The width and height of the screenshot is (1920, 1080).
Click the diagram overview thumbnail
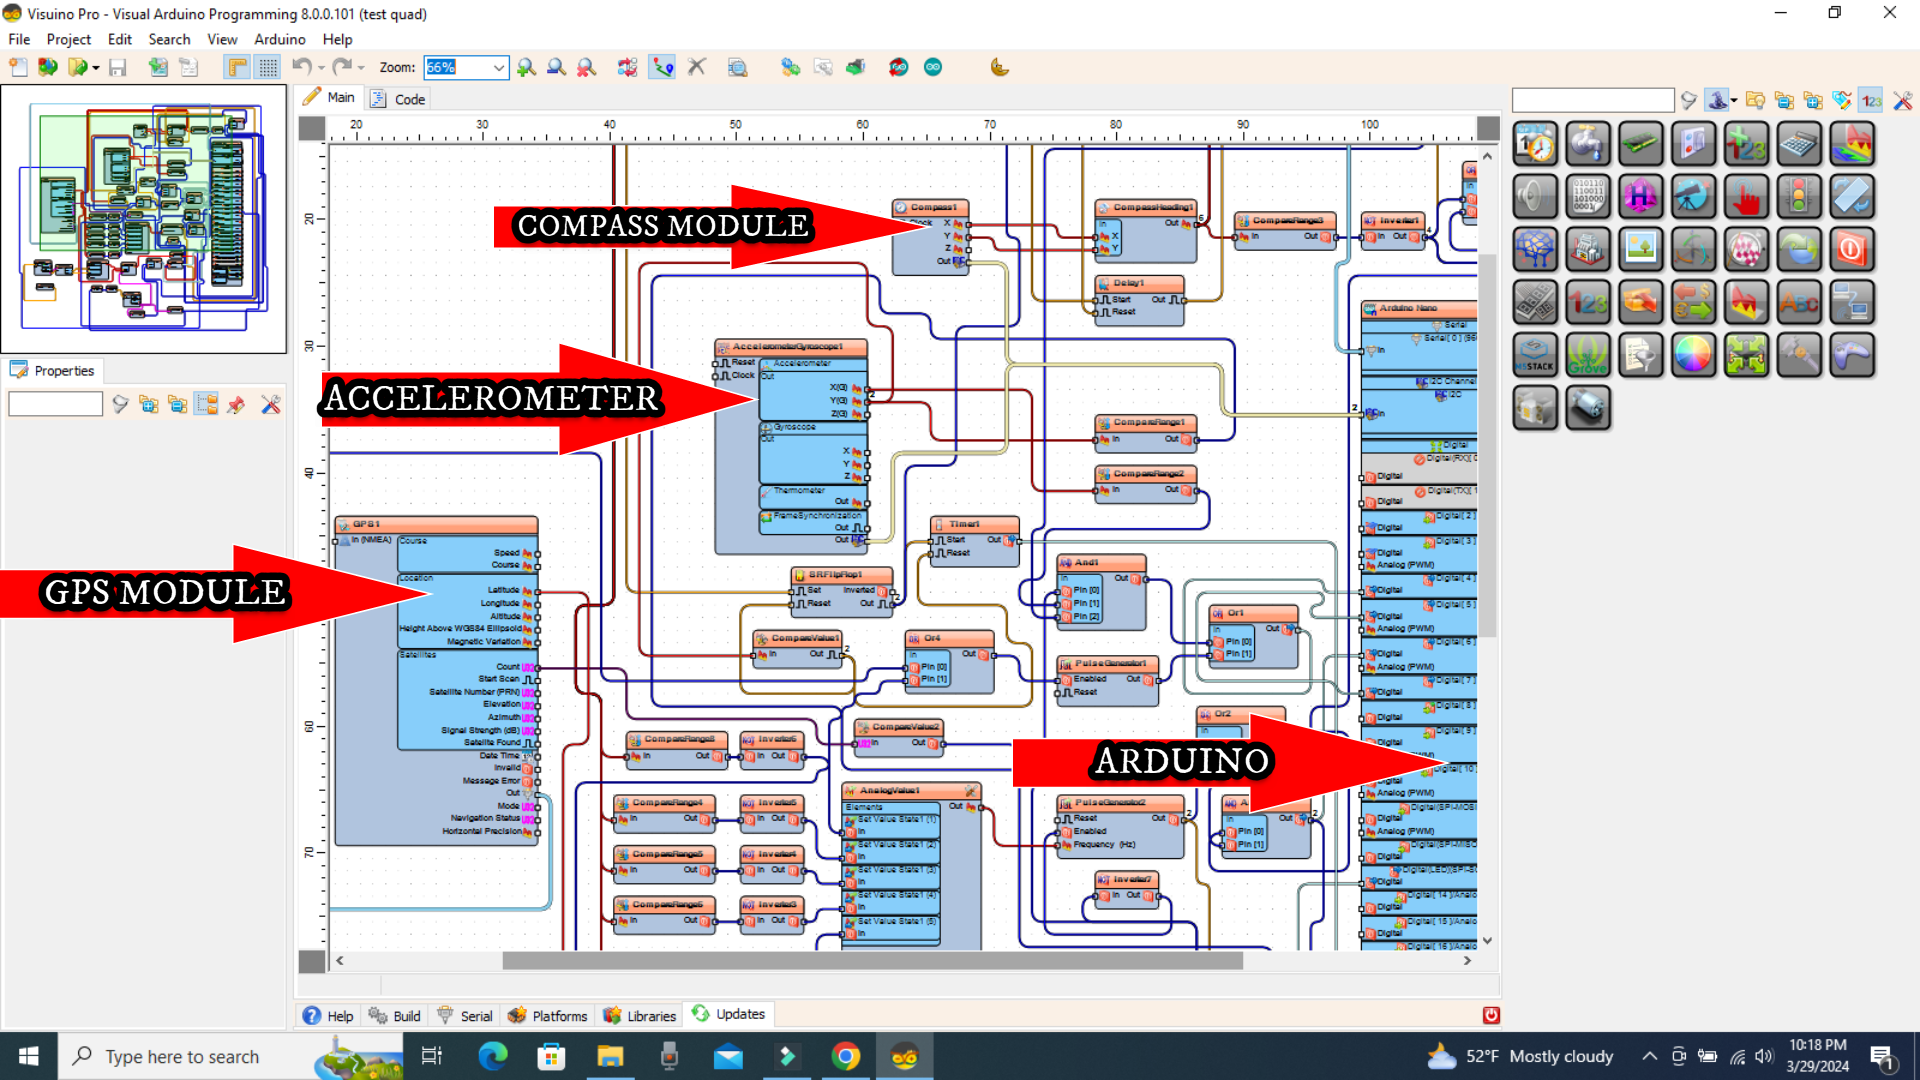tap(144, 219)
